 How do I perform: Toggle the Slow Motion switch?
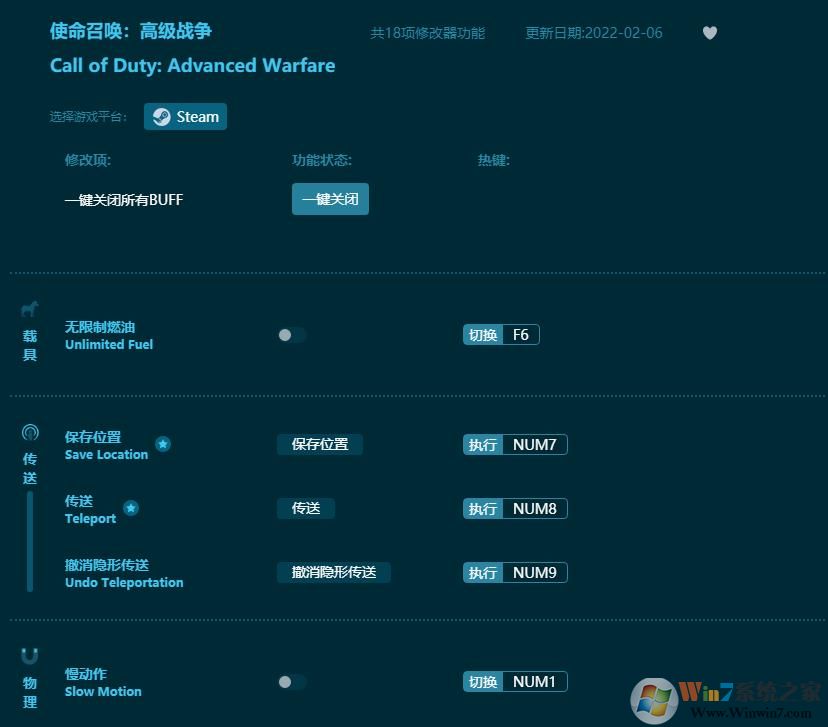[291, 682]
